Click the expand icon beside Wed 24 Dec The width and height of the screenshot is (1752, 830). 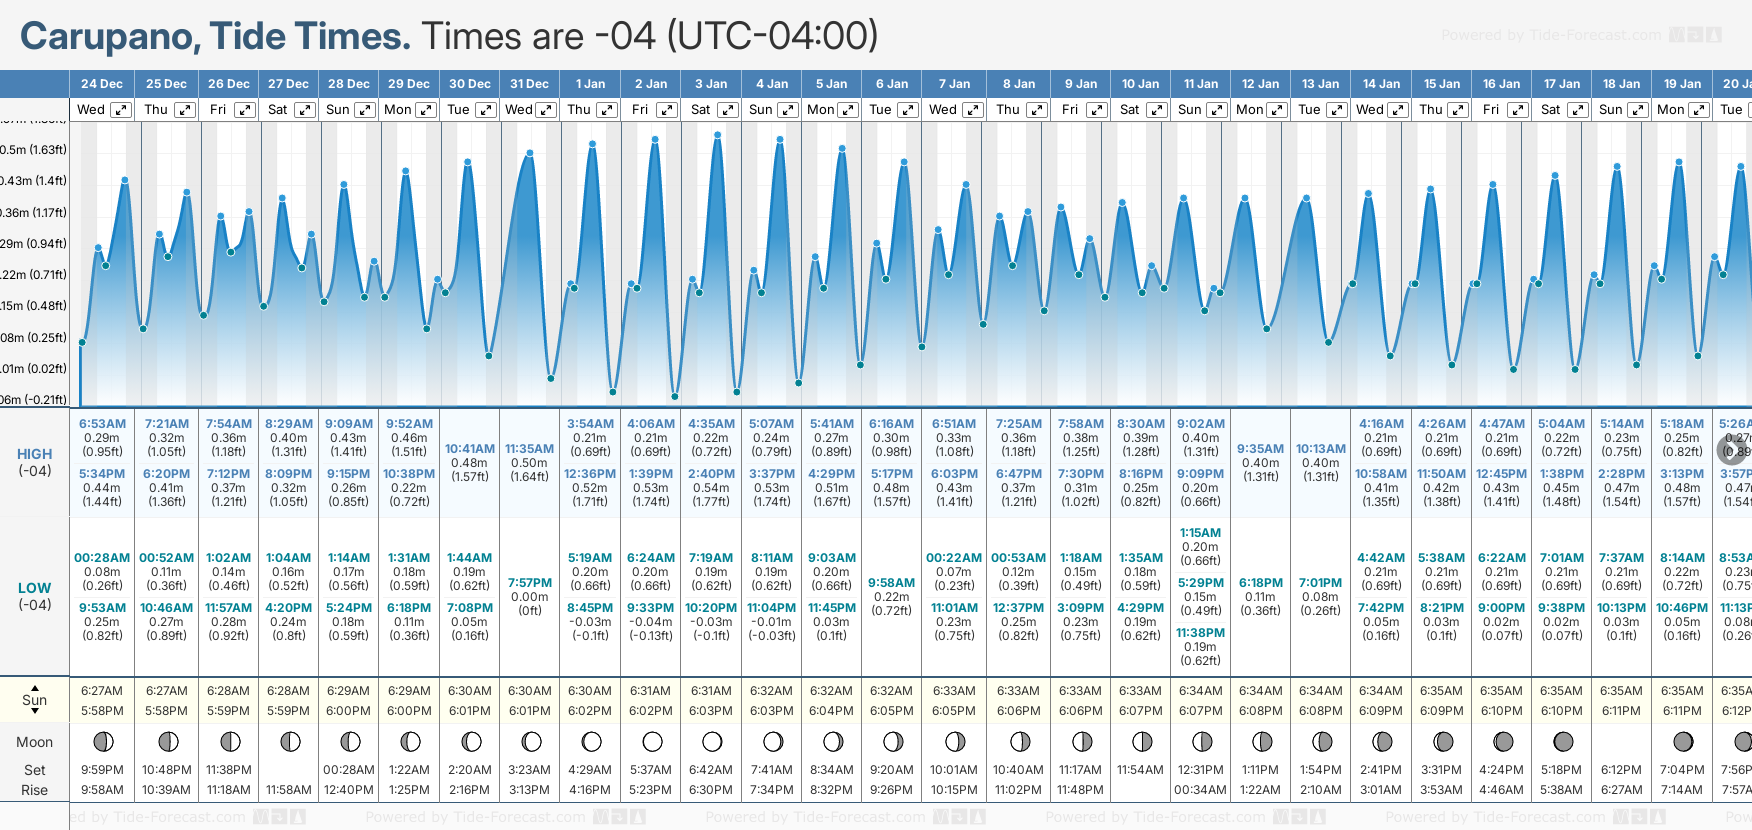(x=120, y=110)
